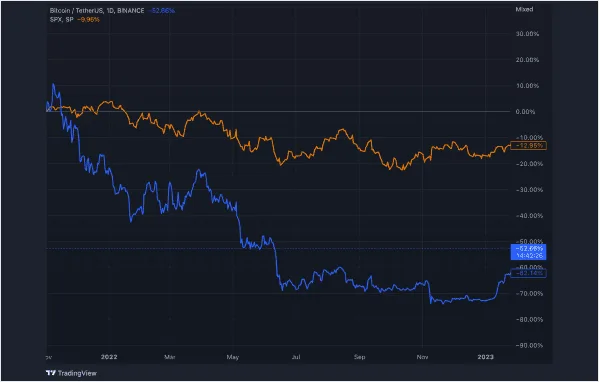
Task: Click the outlined blue -62.14% axis tag
Action: click(x=528, y=273)
